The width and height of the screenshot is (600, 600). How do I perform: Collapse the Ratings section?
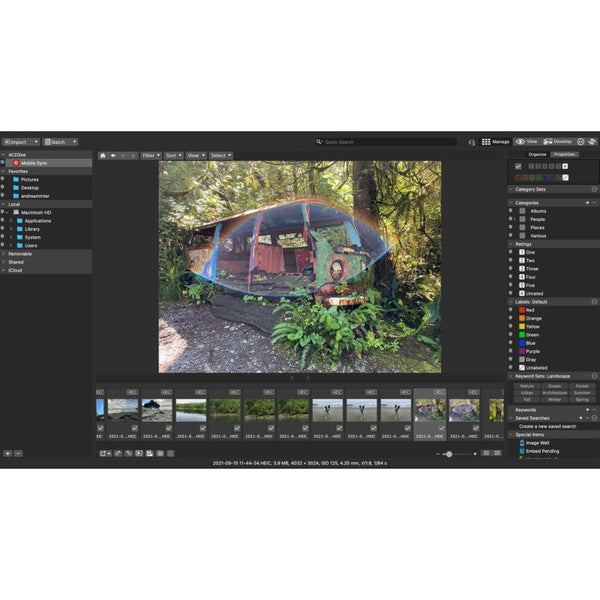511,244
